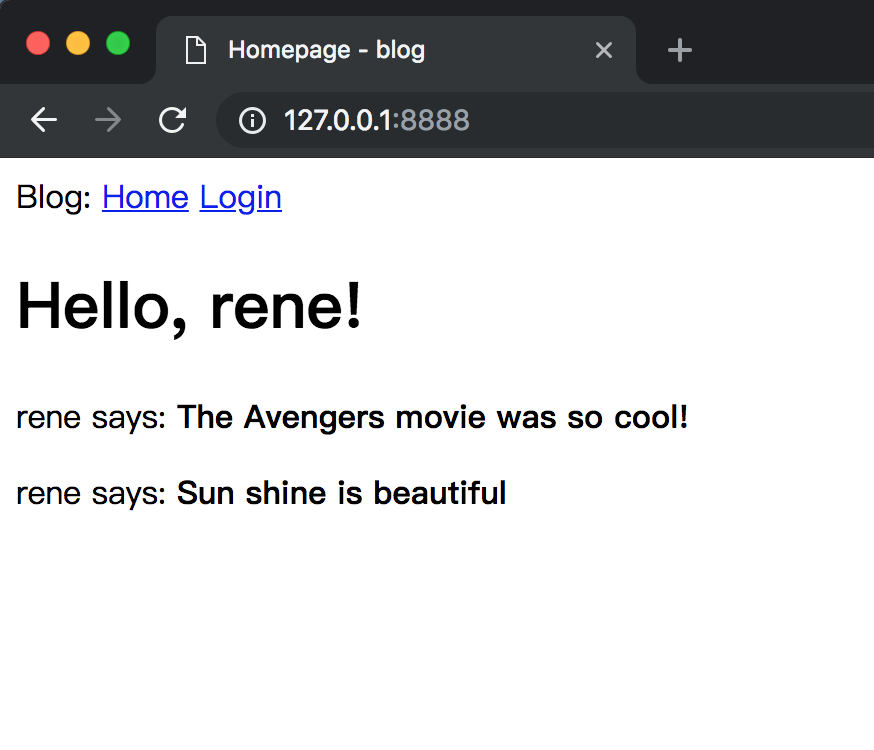This screenshot has height=750, width=874.
Task: Minimize the window with the yellow button
Action: (x=78, y=44)
